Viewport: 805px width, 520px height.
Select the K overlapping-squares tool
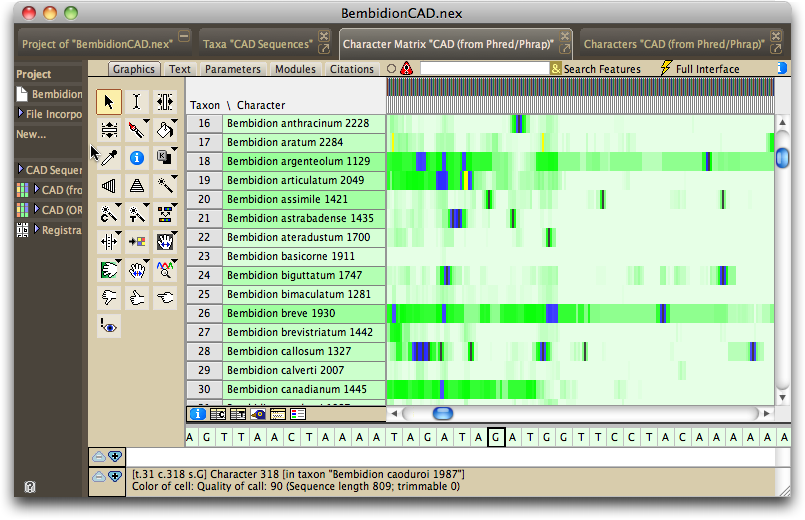click(165, 158)
